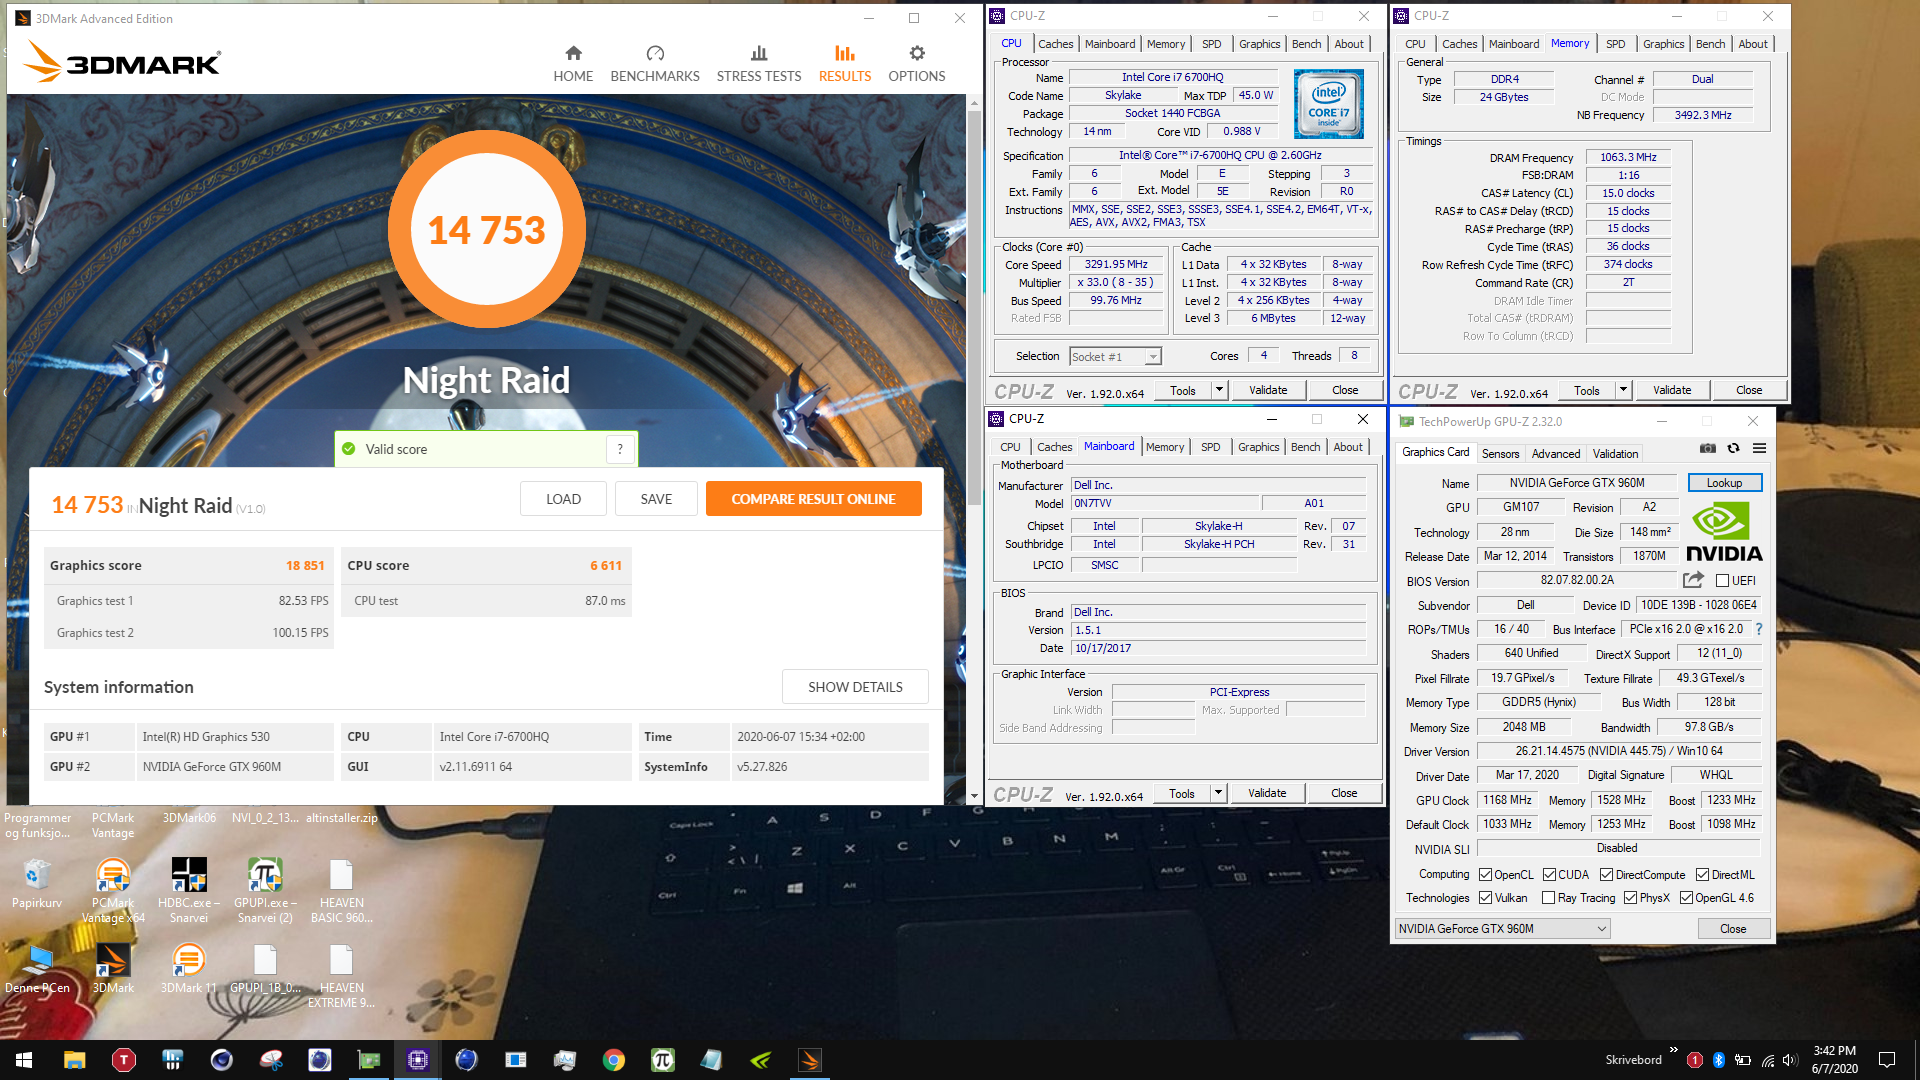Viewport: 1920px width, 1080px height.
Task: Click Validate in CPU-Z Memory window
Action: (x=1671, y=390)
